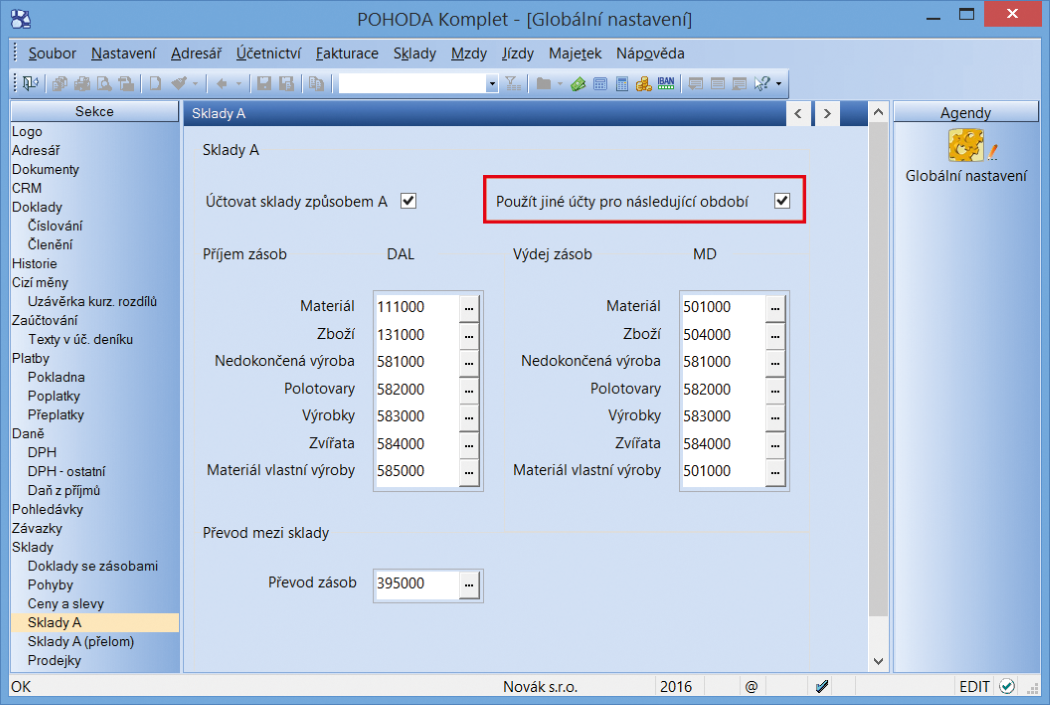
Task: Open ellipsis button for Výdej Zvířata 584000
Action: pos(775,444)
